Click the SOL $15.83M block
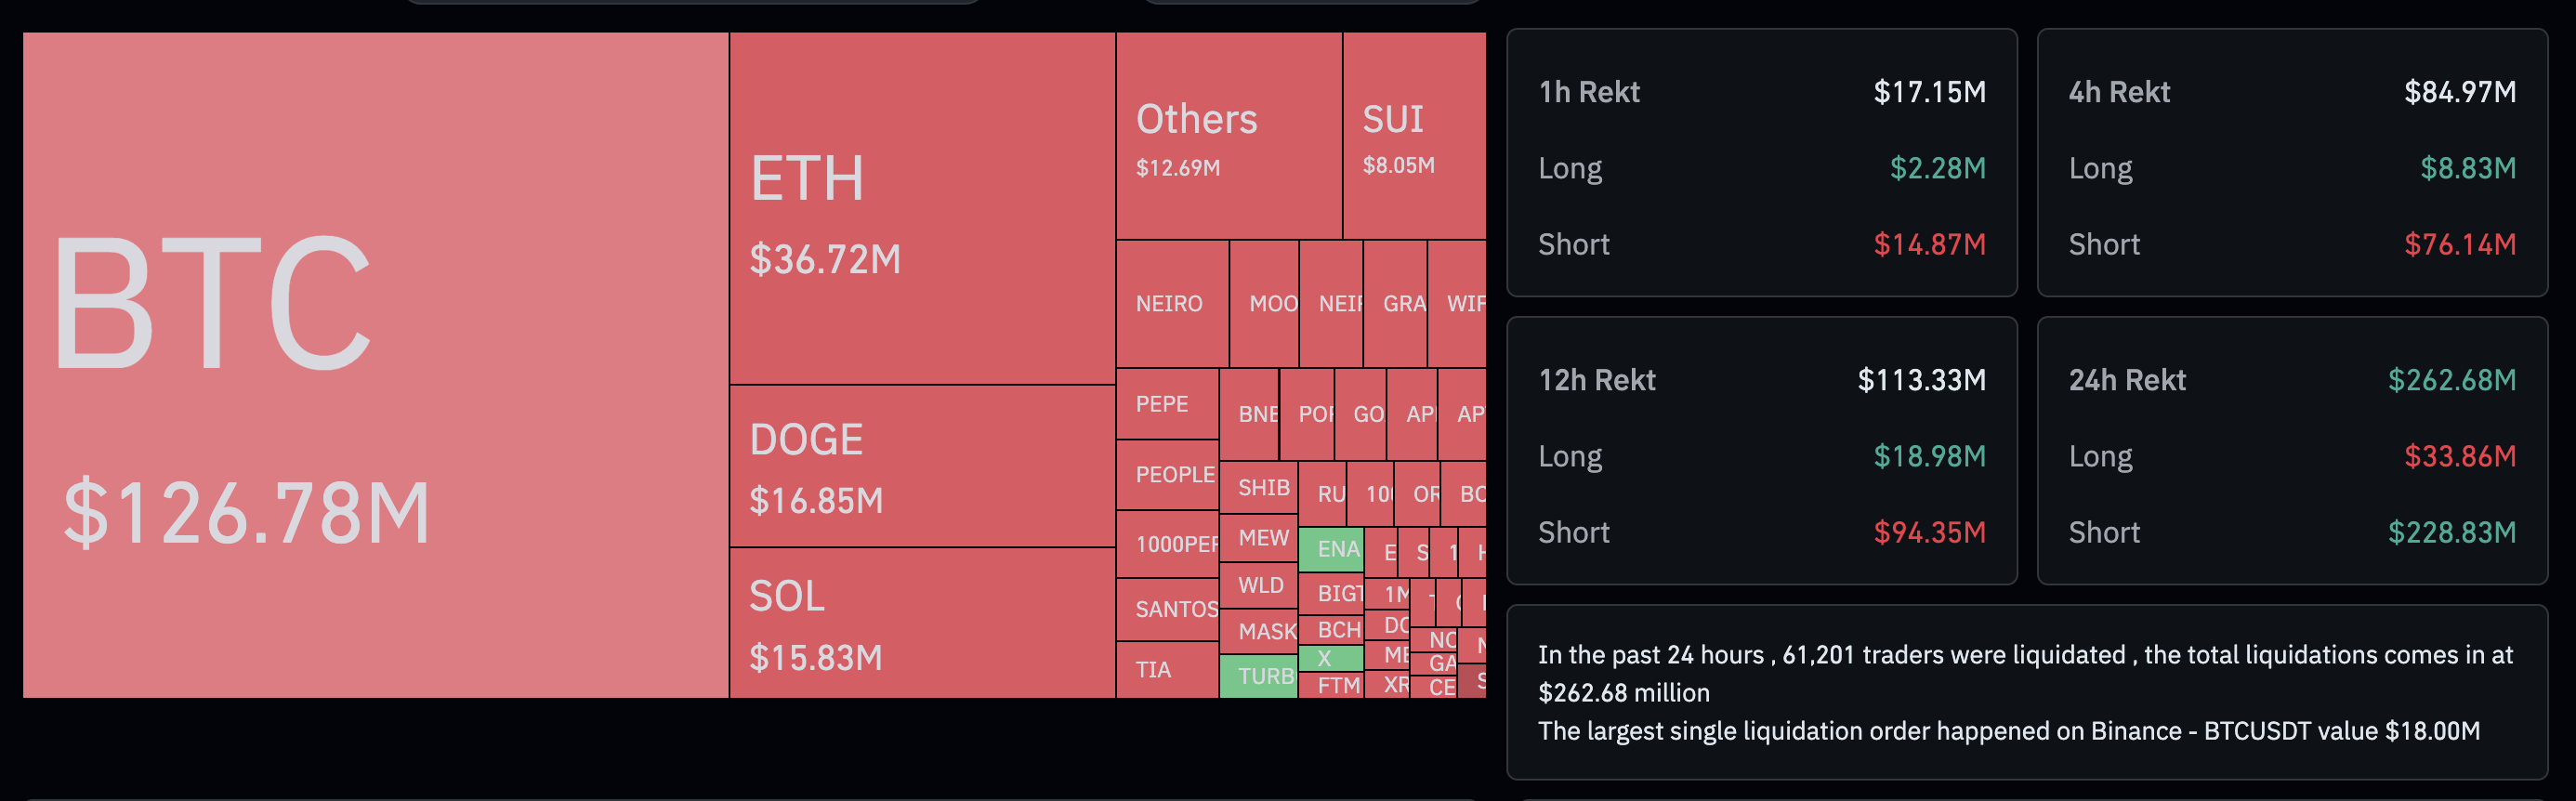Viewport: 2576px width, 801px height. pyautogui.click(x=921, y=623)
